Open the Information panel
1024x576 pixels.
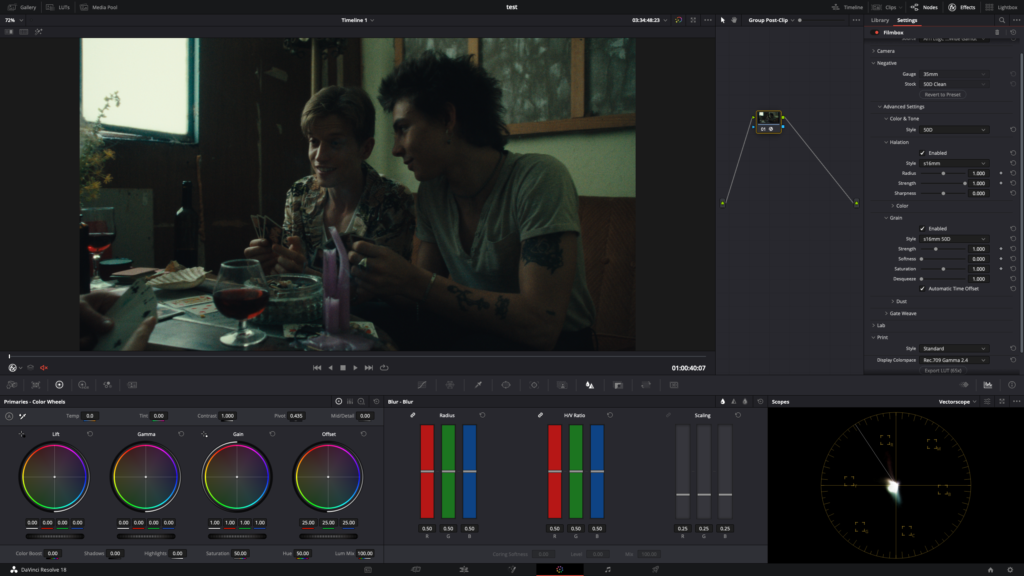click(1012, 385)
